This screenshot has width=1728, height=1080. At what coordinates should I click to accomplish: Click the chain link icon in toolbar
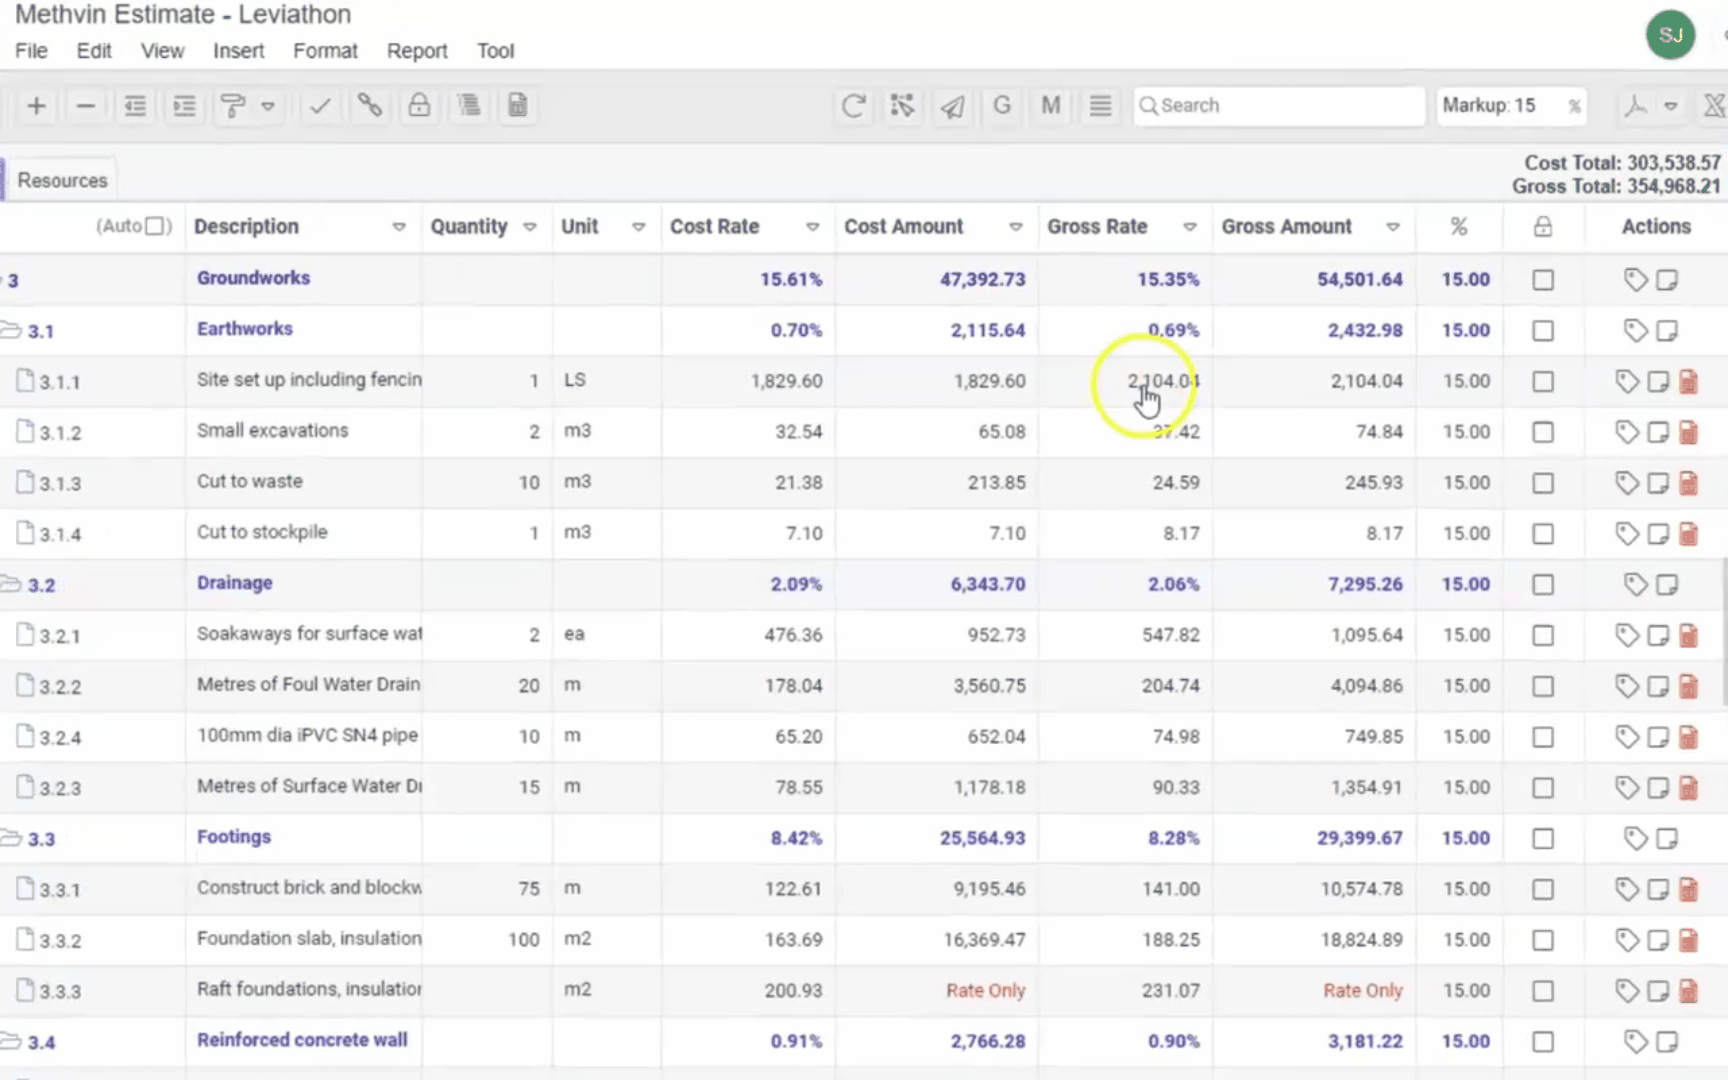click(x=370, y=106)
